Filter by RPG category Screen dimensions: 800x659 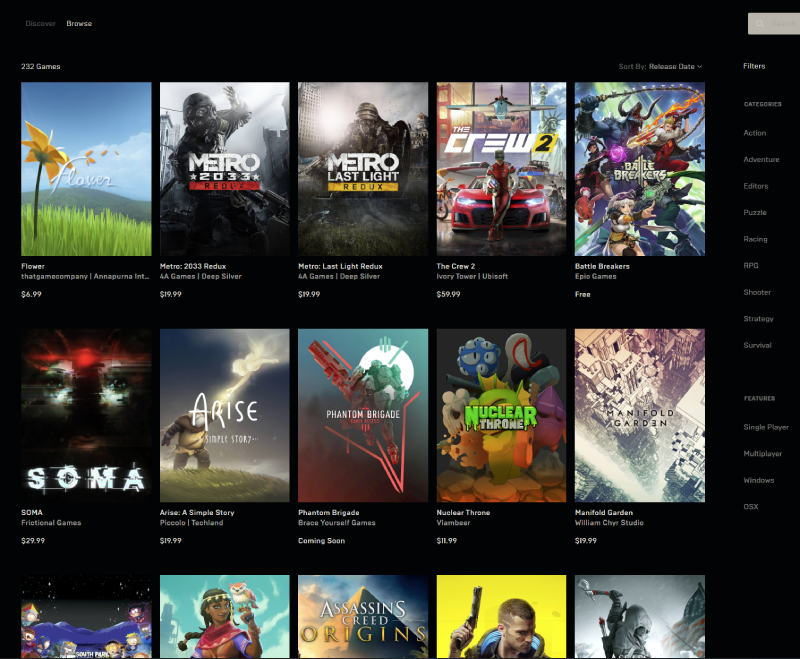[751, 265]
